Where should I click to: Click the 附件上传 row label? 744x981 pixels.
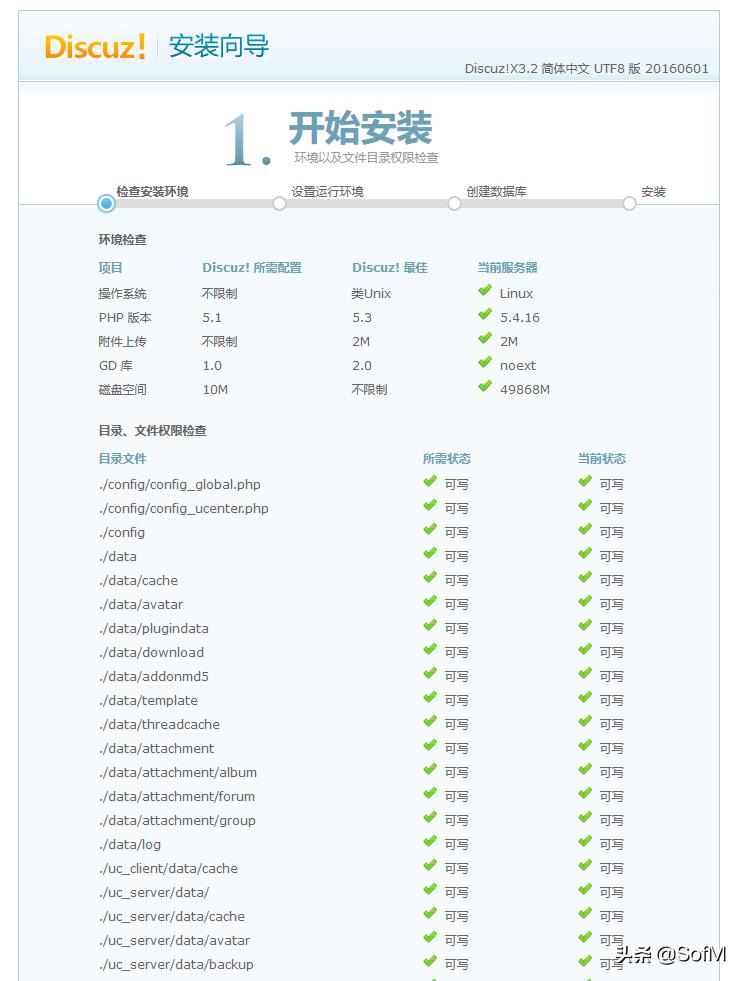(x=123, y=342)
